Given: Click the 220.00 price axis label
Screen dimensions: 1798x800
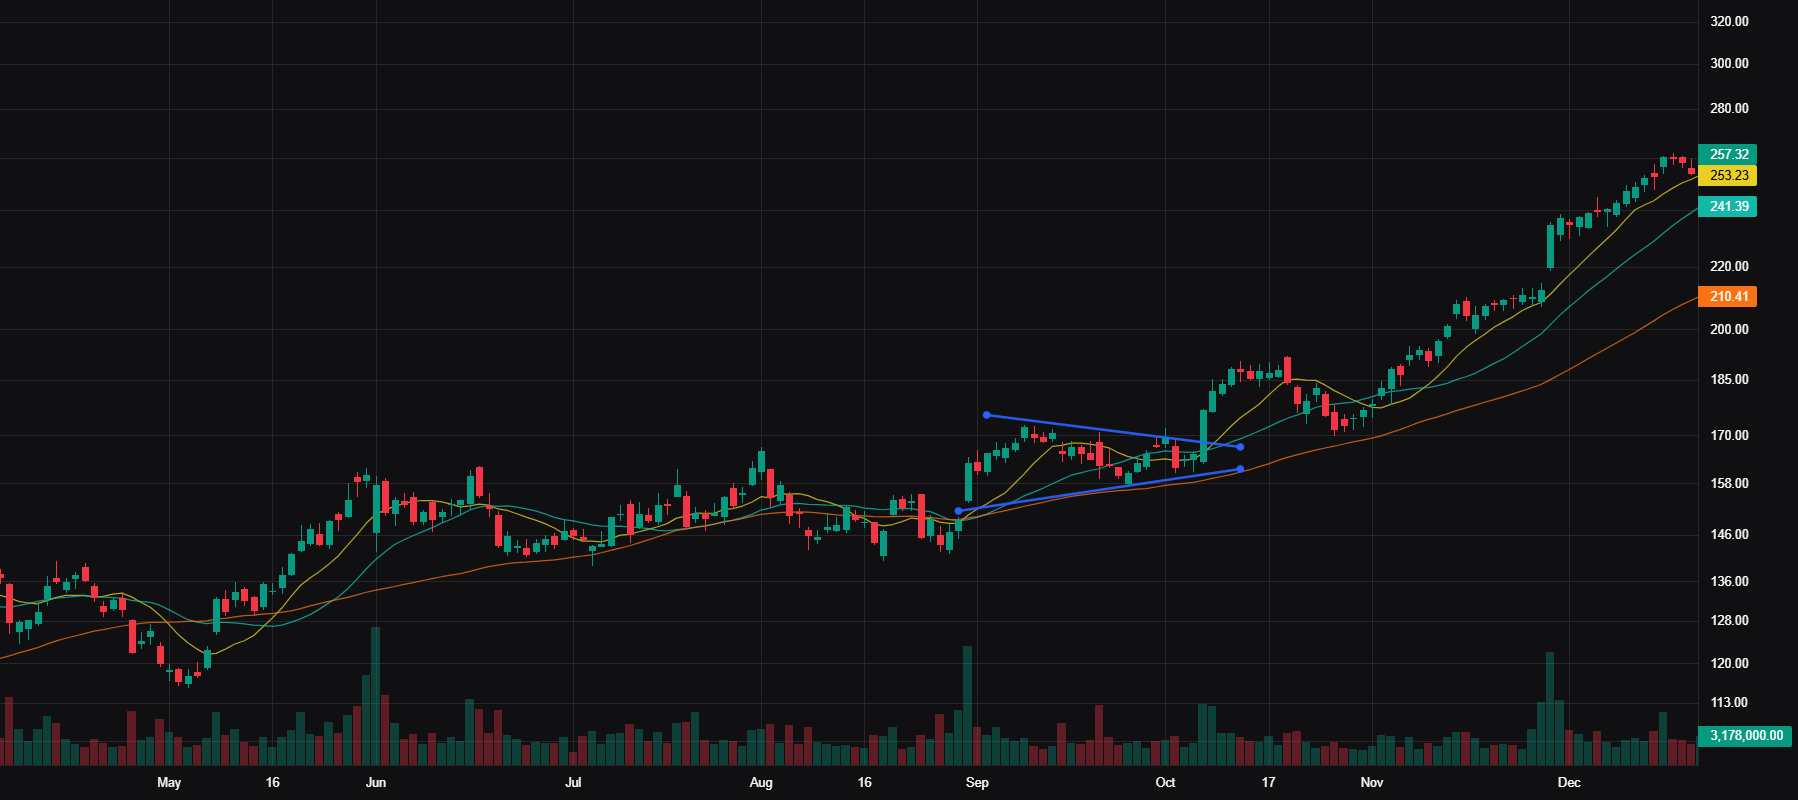Looking at the screenshot, I should pos(1729,266).
